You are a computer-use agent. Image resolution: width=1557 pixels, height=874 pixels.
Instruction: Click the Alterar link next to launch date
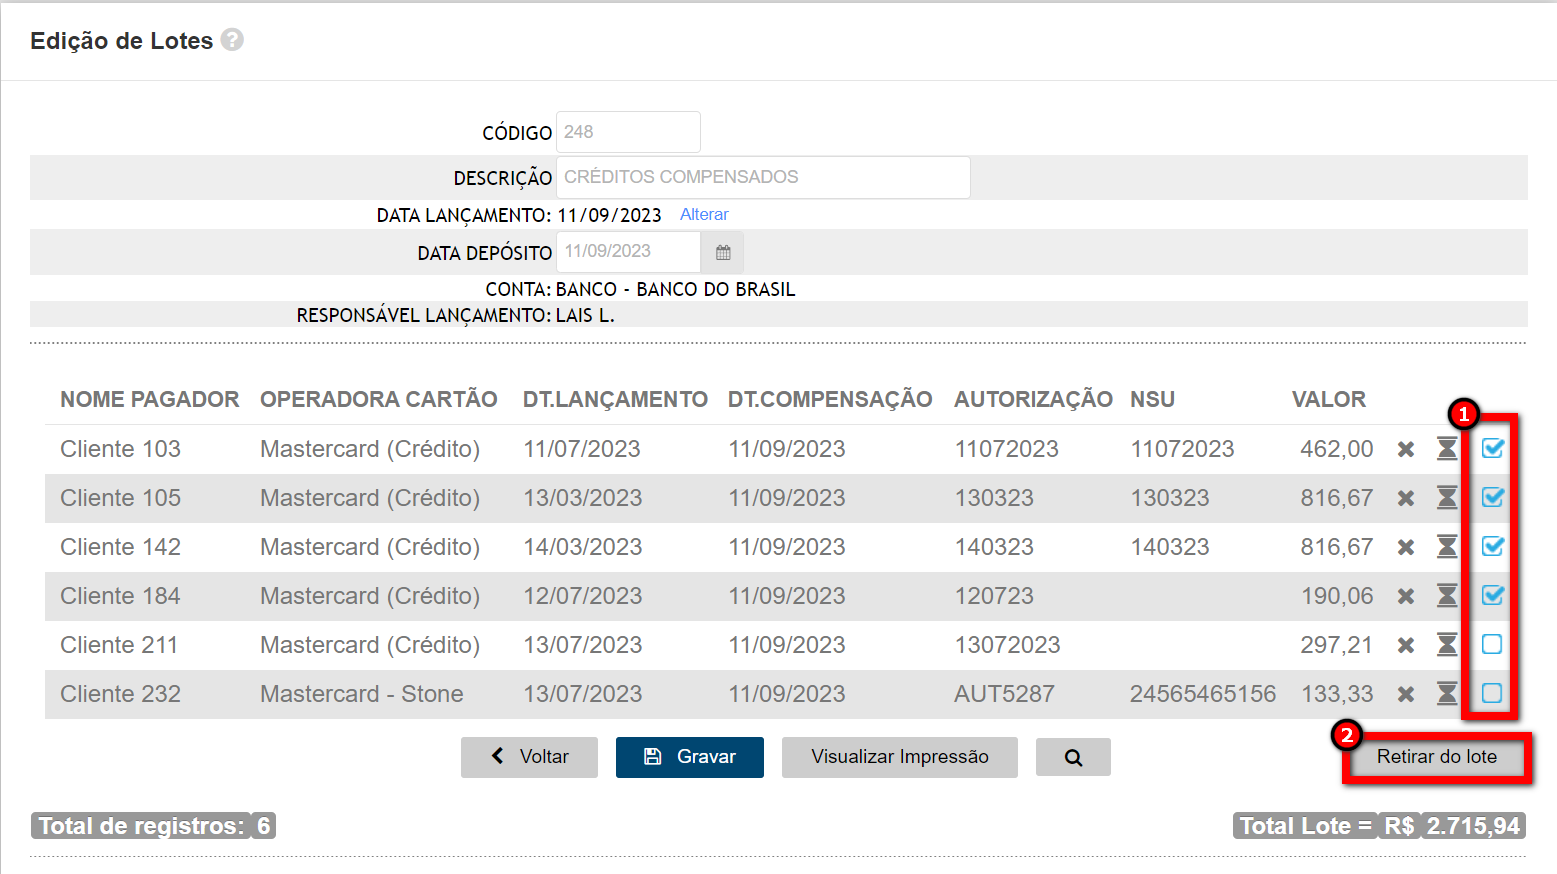click(704, 215)
